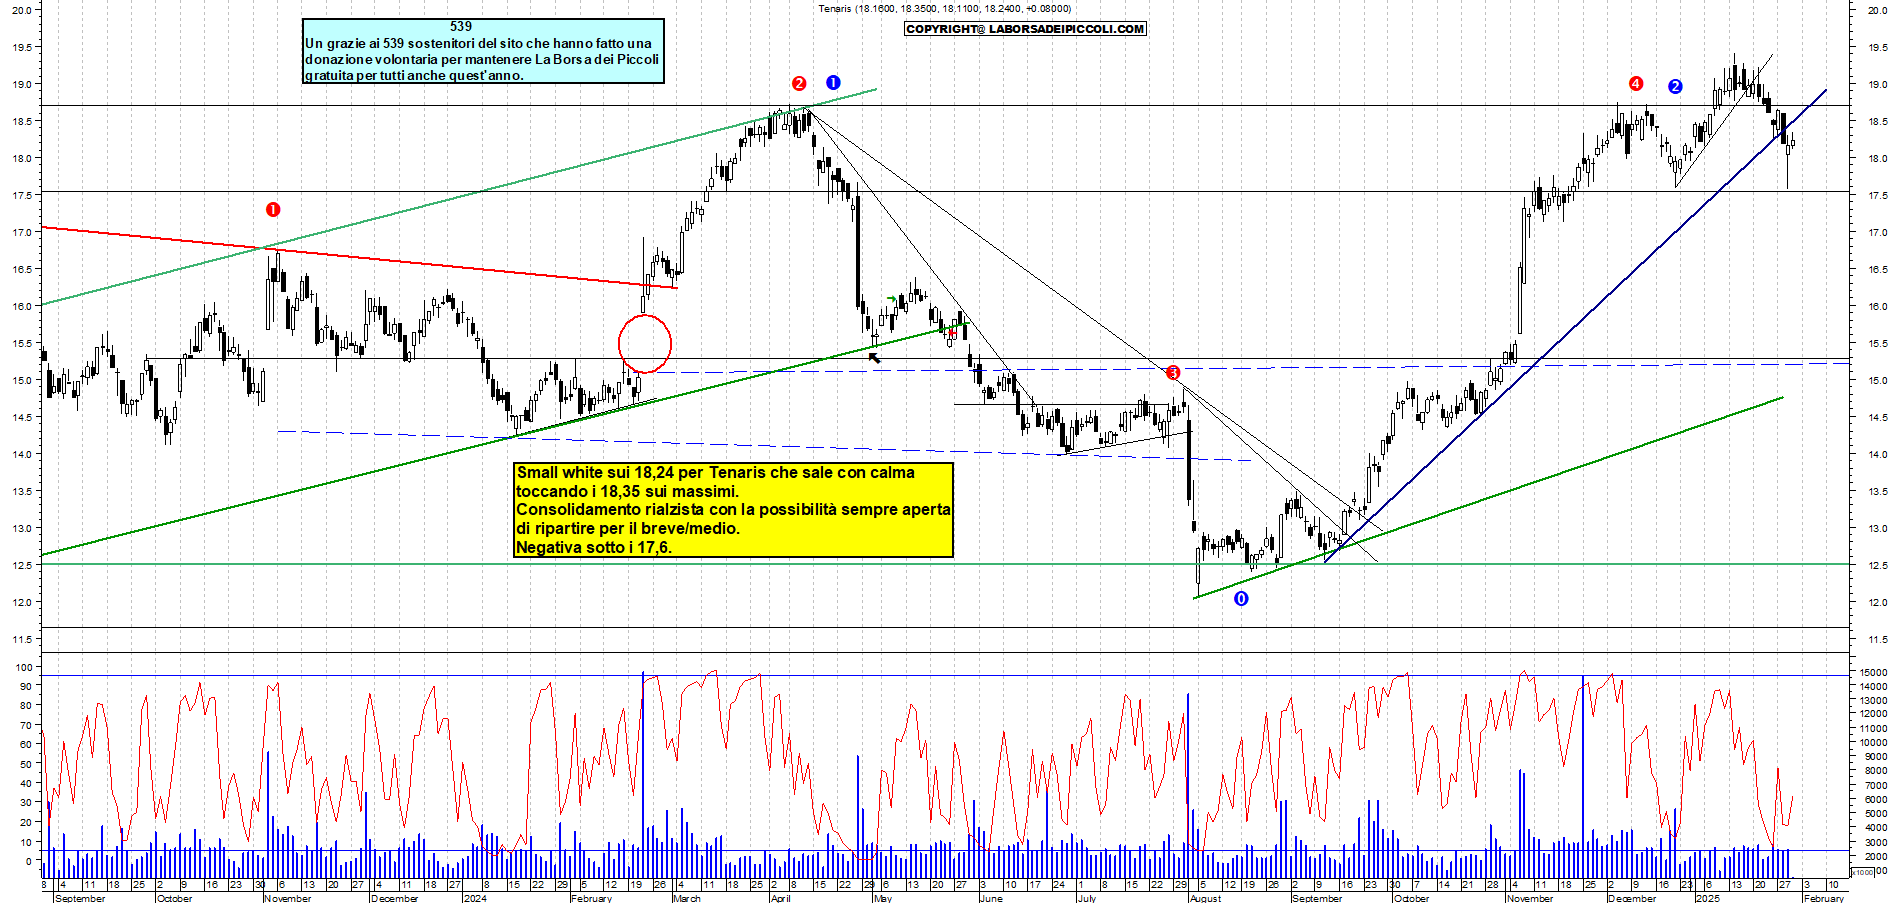Click the 'May' label on the time axis

pos(883,898)
